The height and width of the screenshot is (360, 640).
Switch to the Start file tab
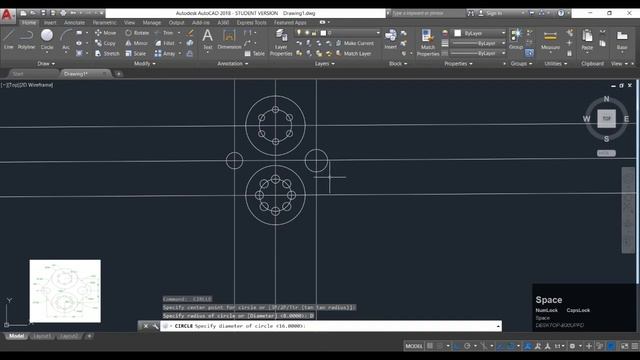point(18,74)
